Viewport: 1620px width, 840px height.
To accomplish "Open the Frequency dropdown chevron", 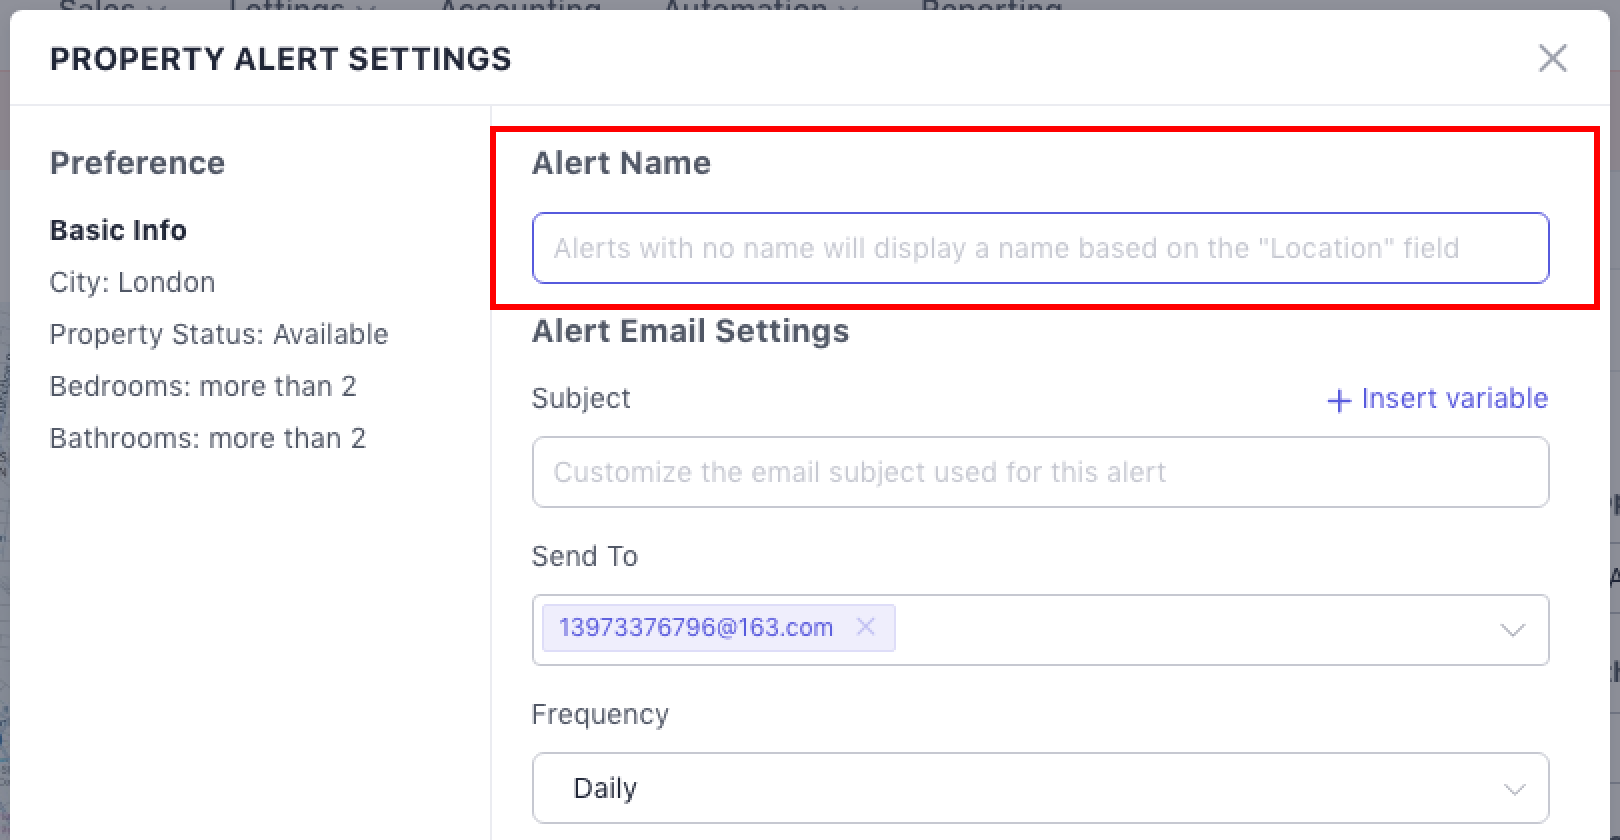I will (1514, 789).
